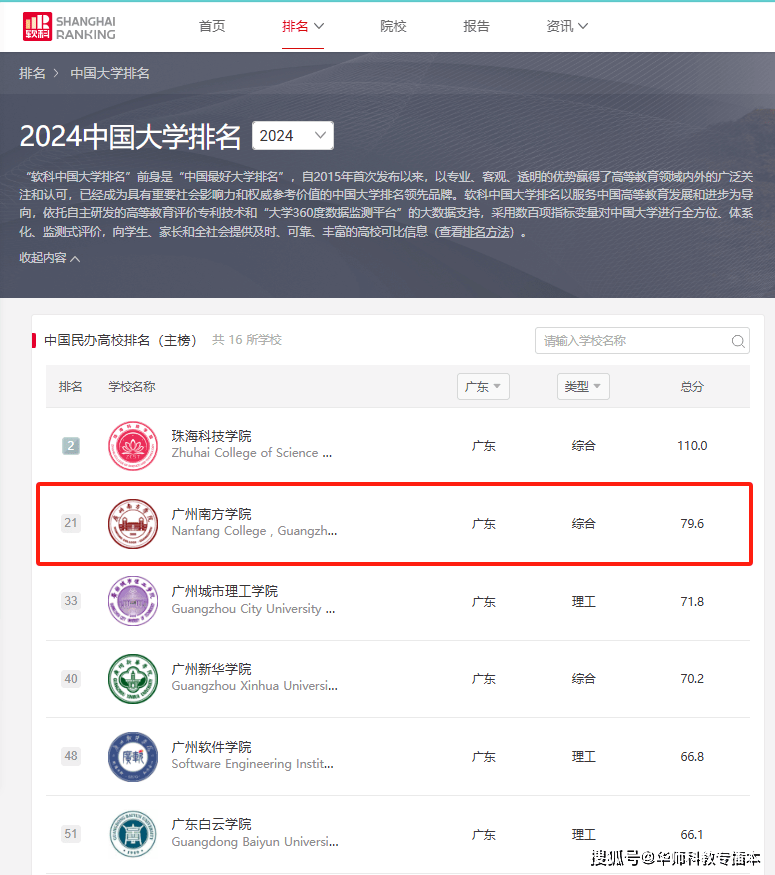Click the rank 21 badge
Viewport: 775px width, 875px height.
pyautogui.click(x=70, y=523)
